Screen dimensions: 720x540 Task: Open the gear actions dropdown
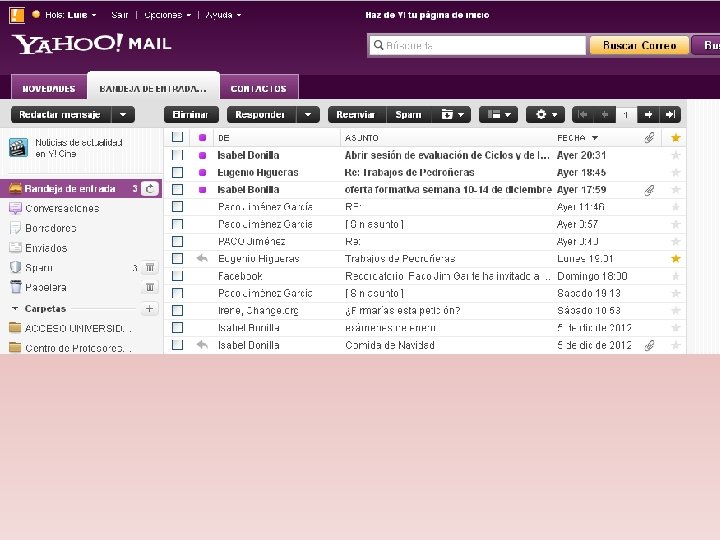[x=546, y=114]
